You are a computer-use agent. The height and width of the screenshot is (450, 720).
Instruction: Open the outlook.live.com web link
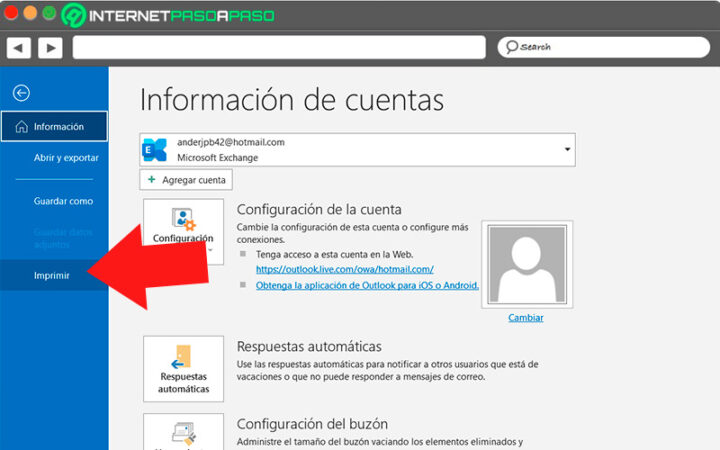pos(345,270)
